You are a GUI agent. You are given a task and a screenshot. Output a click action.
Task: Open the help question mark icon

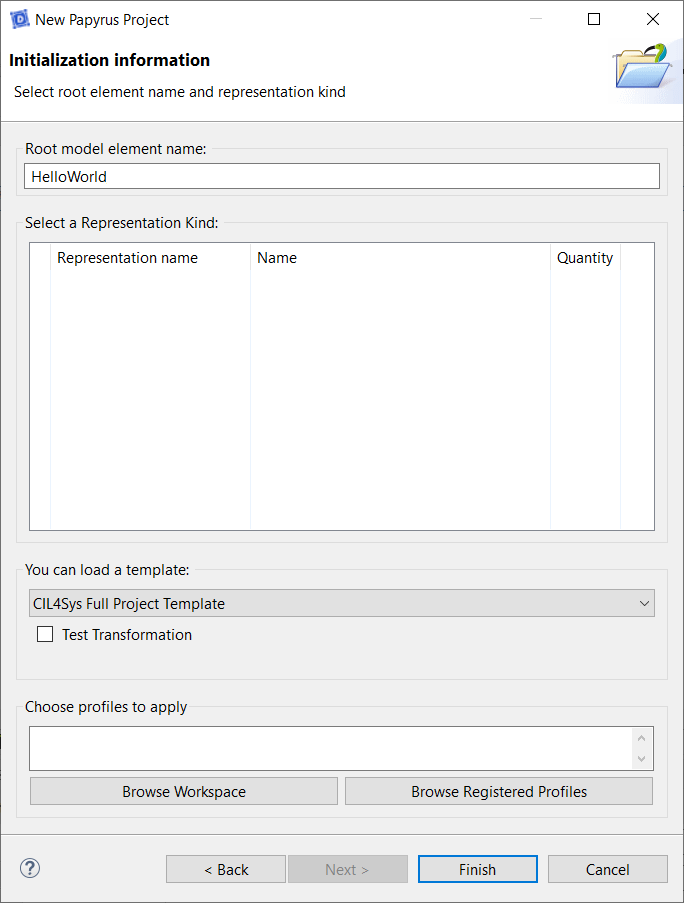pyautogui.click(x=30, y=868)
